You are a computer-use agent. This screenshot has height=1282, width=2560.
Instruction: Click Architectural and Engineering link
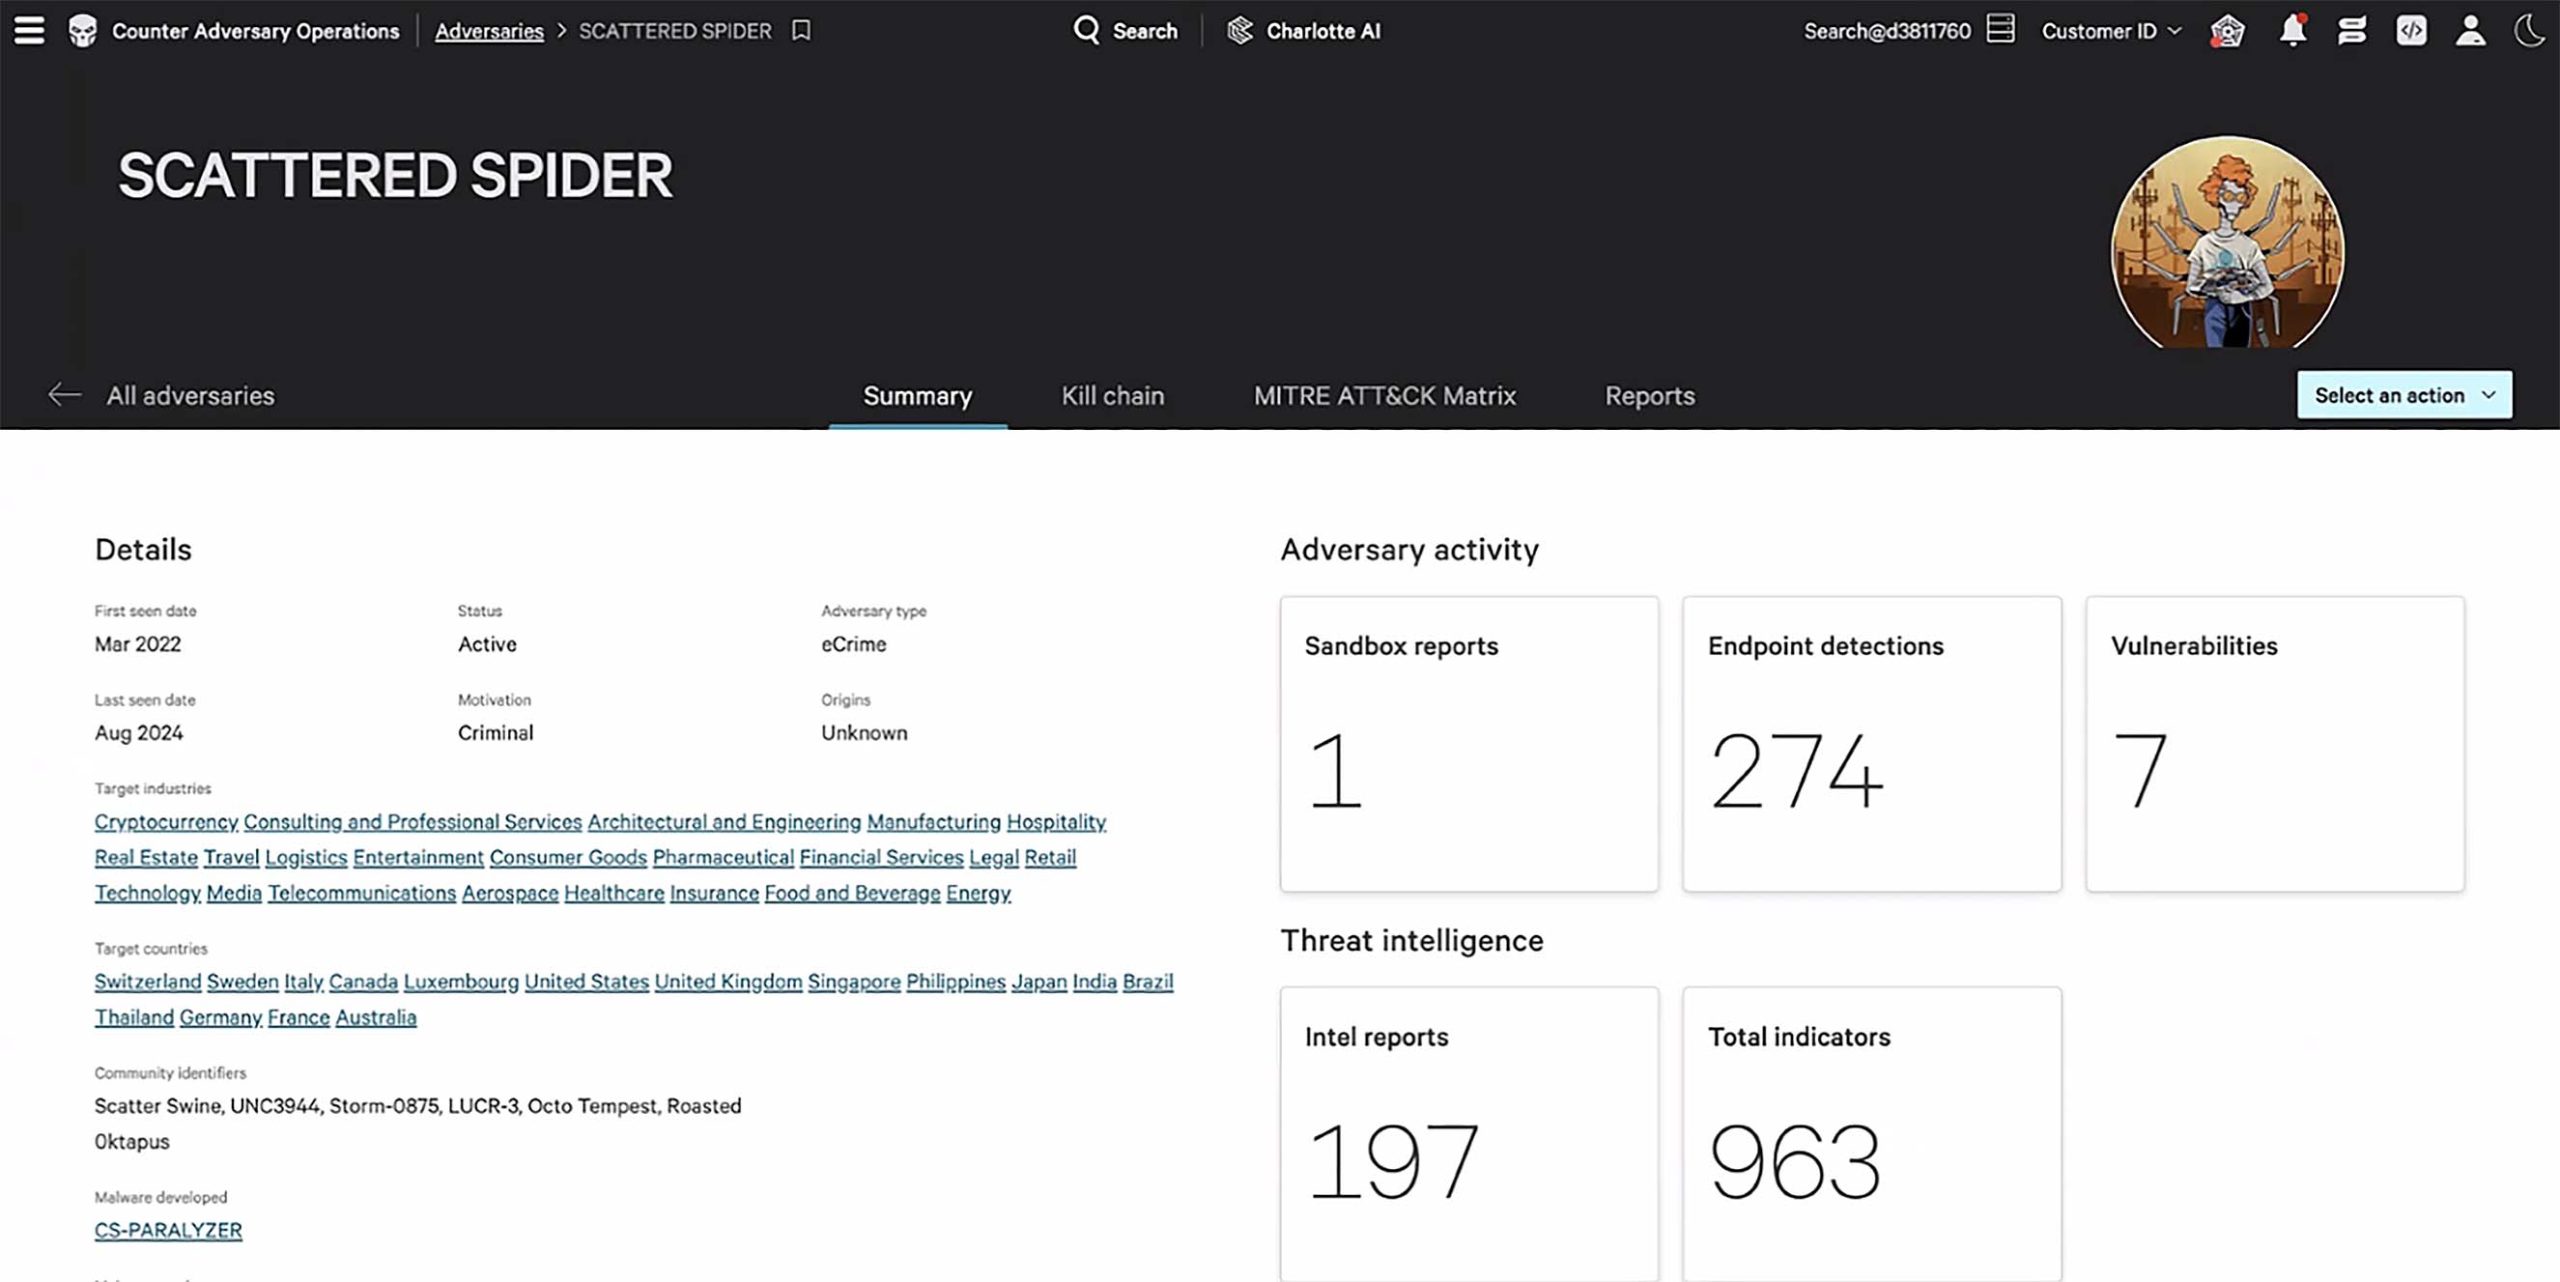[724, 822]
